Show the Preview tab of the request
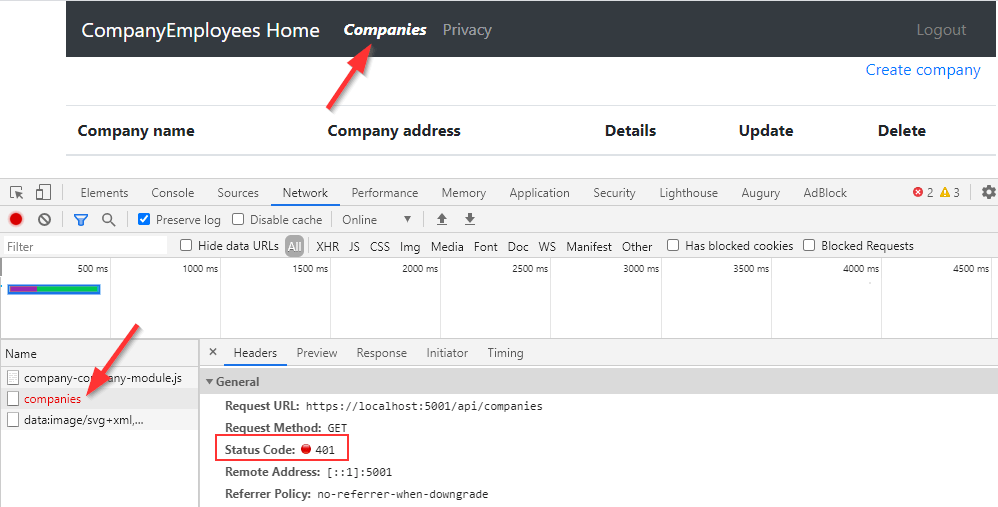Image resolution: width=998 pixels, height=507 pixels. tap(317, 353)
